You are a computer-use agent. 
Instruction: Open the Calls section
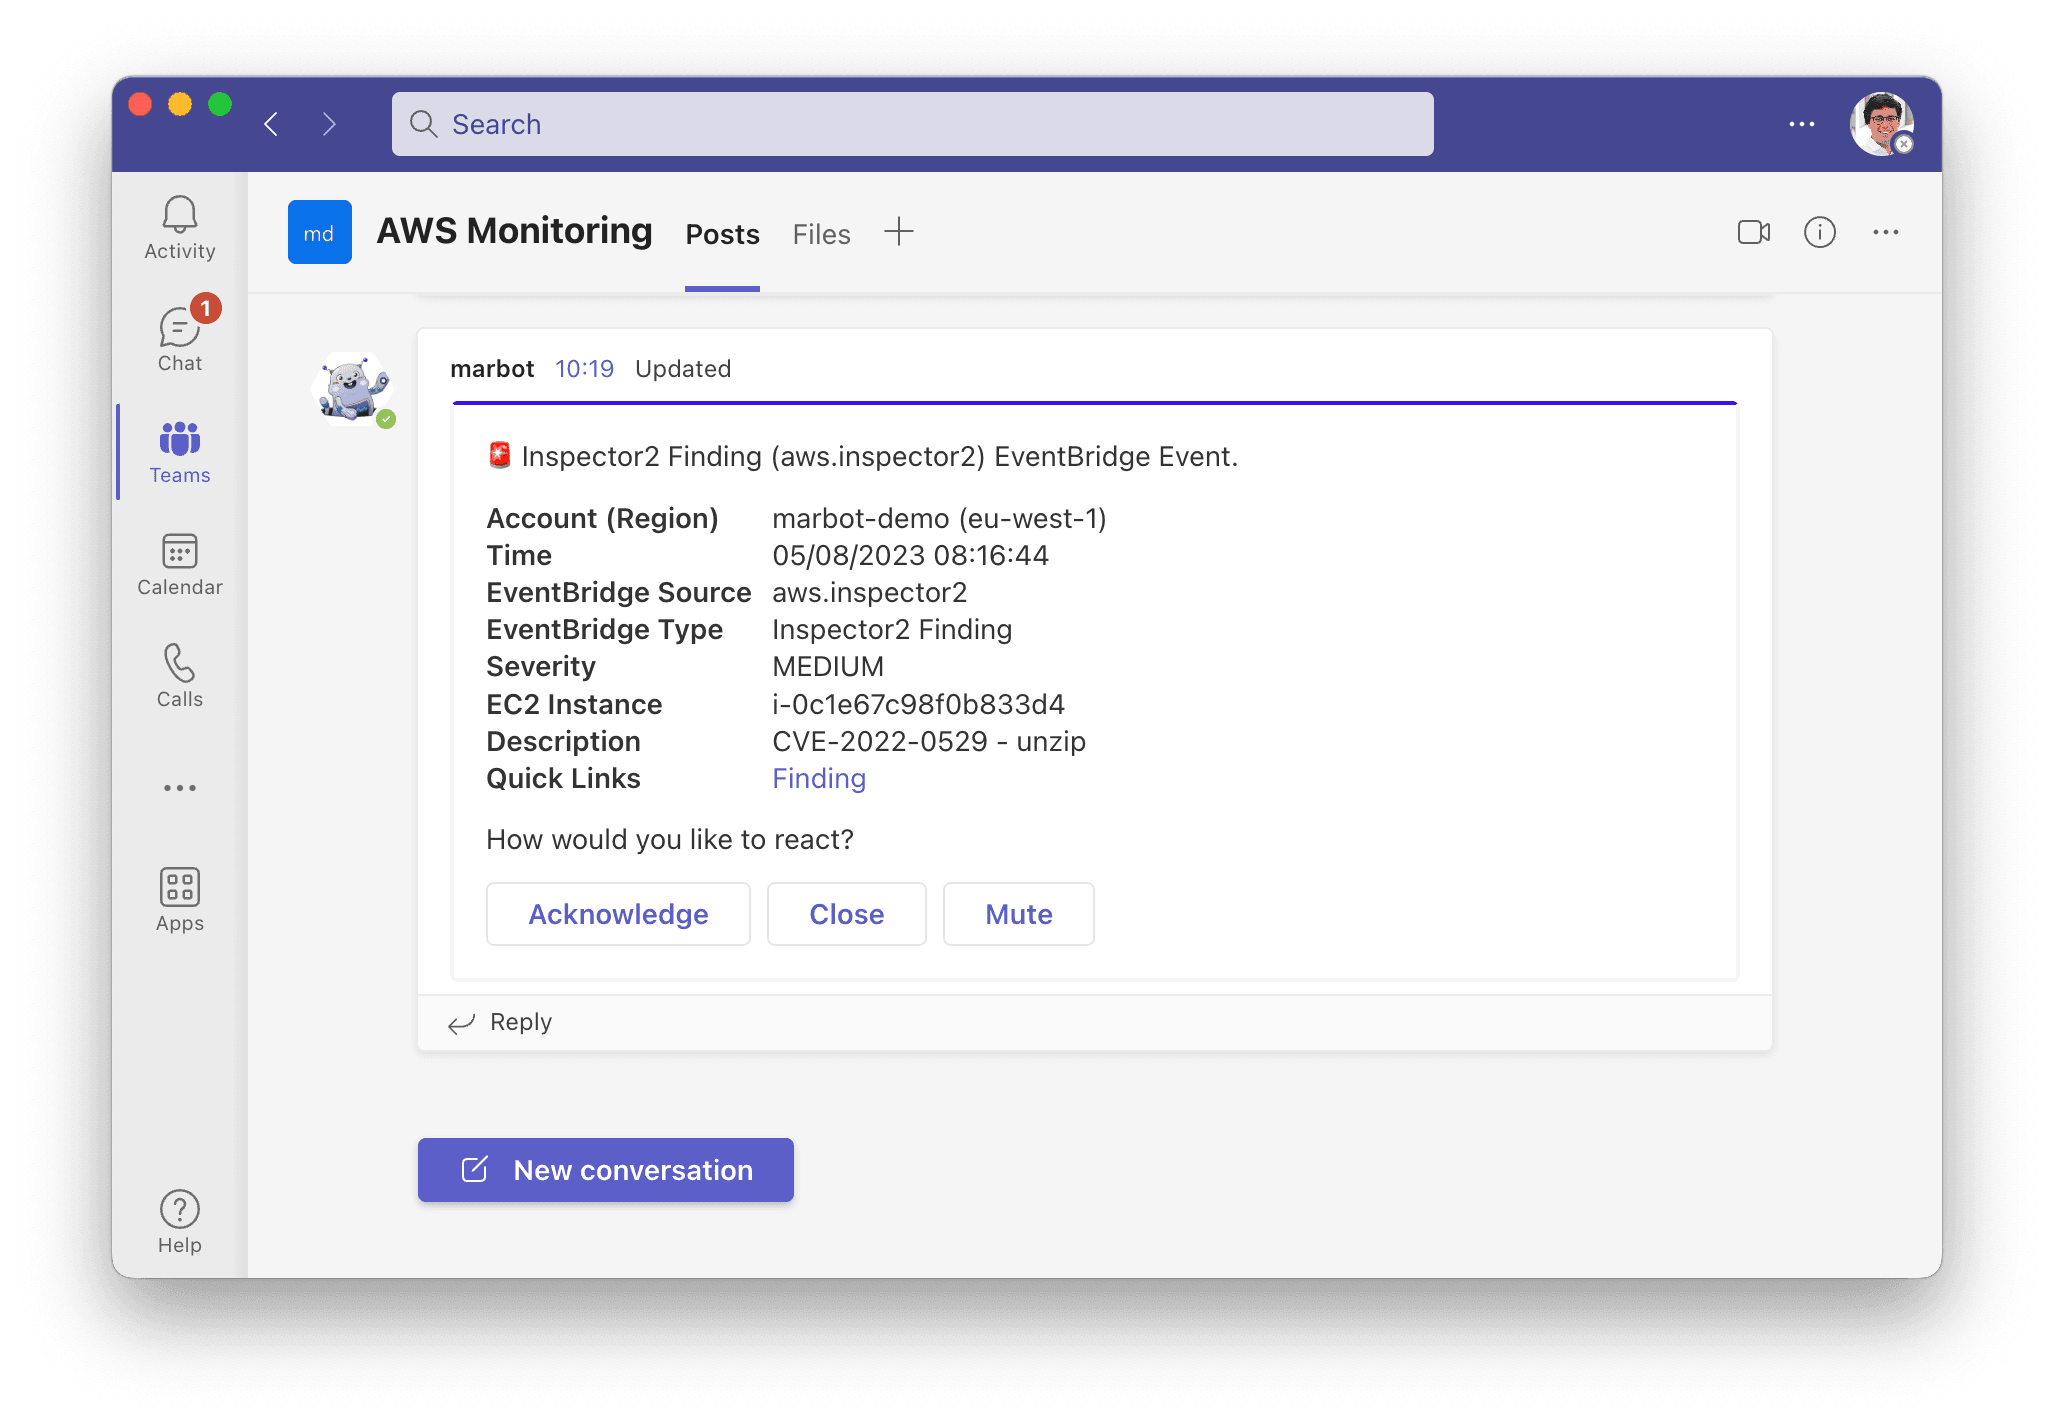pos(180,676)
